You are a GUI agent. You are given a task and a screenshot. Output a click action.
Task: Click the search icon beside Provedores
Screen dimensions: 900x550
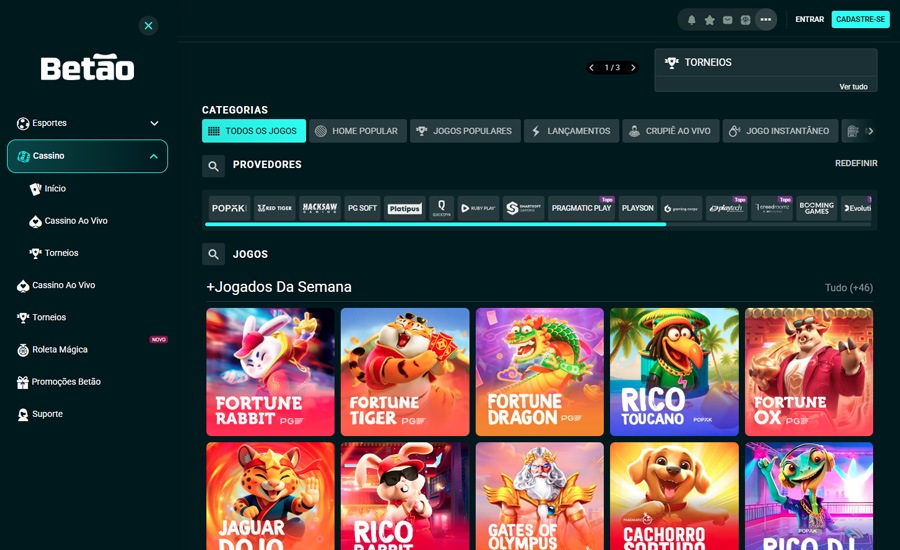tap(213, 166)
